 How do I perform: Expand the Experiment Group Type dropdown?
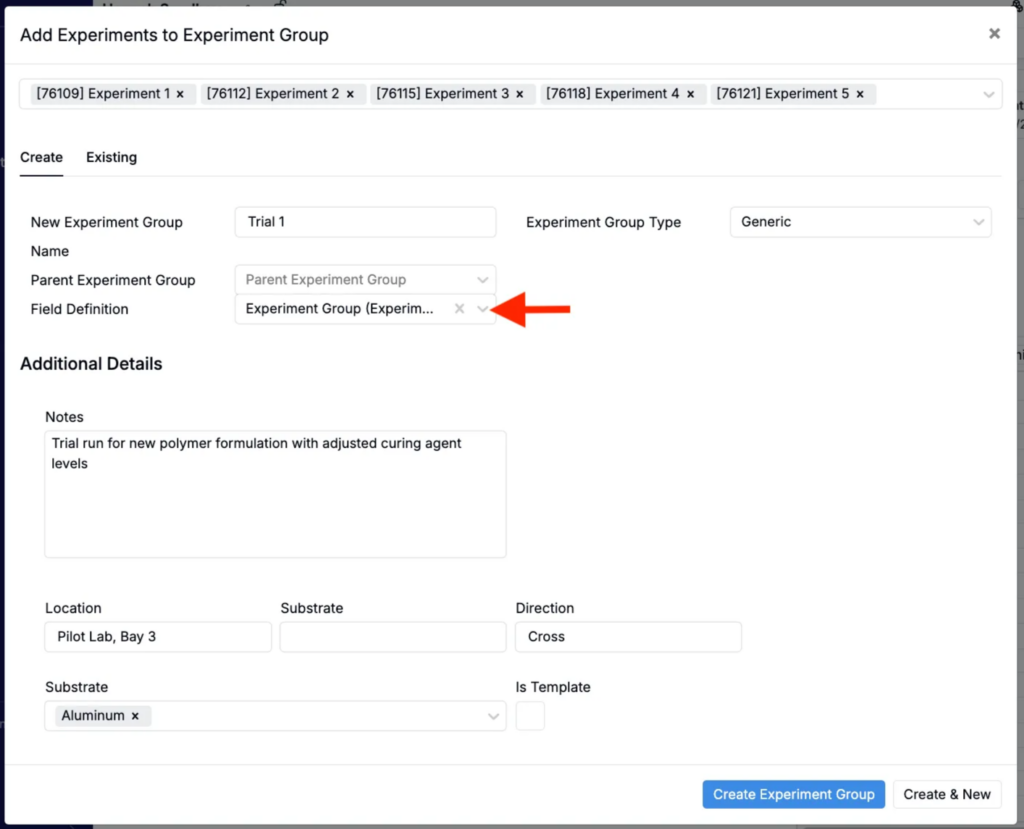978,222
